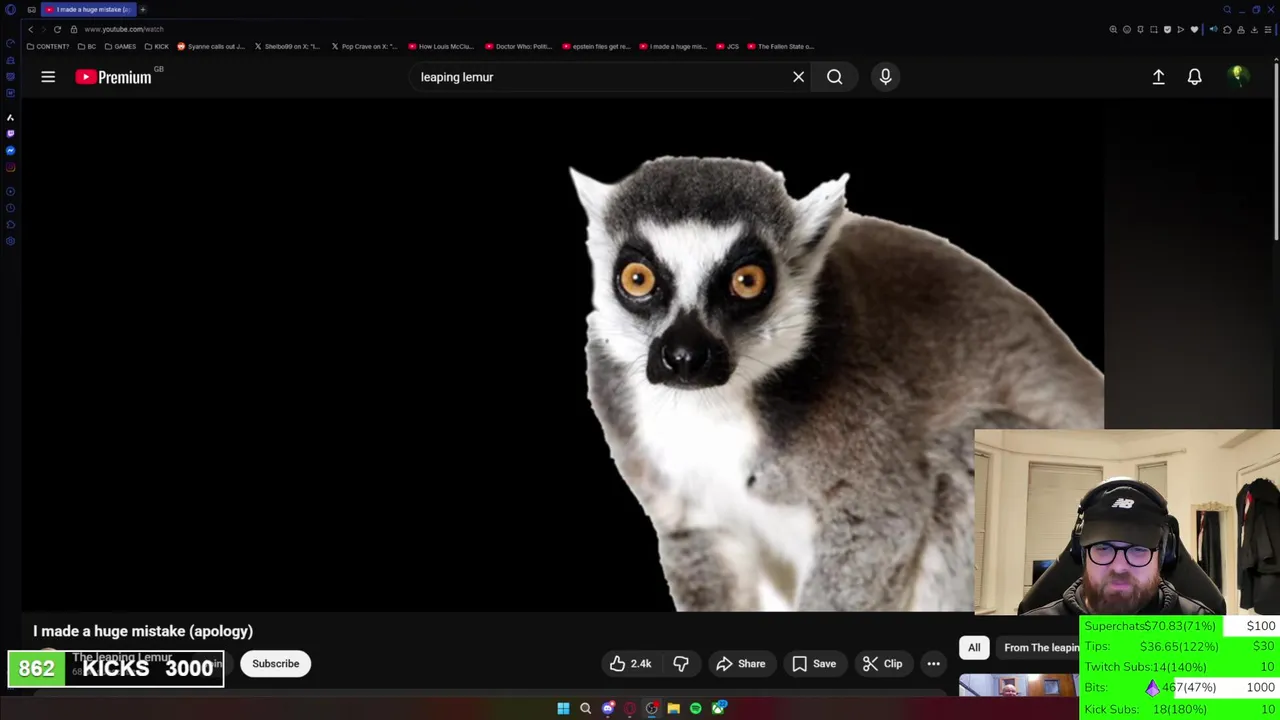Switch to the 'I made a huge mistake' browser tab
The width and height of the screenshot is (1280, 720).
click(x=88, y=9)
